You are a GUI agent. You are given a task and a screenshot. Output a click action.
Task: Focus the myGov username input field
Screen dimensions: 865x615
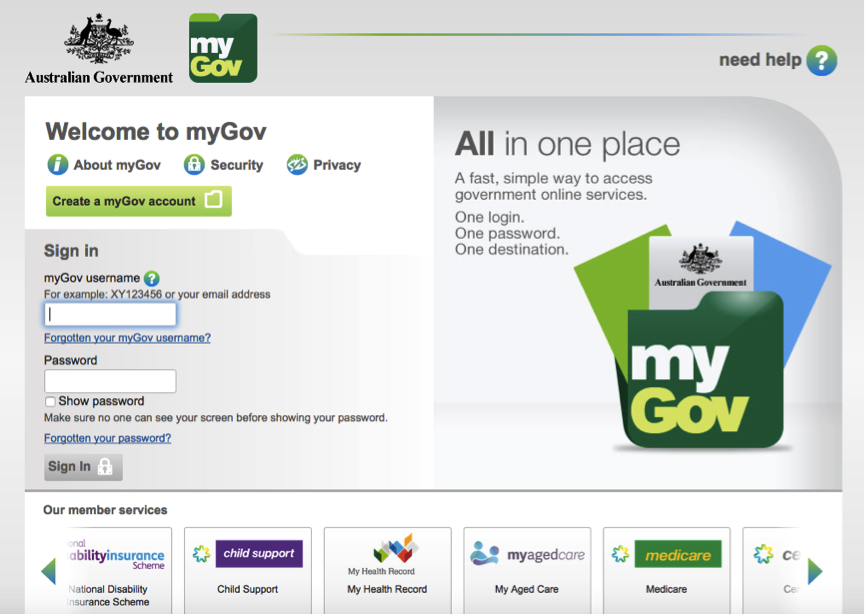point(110,314)
